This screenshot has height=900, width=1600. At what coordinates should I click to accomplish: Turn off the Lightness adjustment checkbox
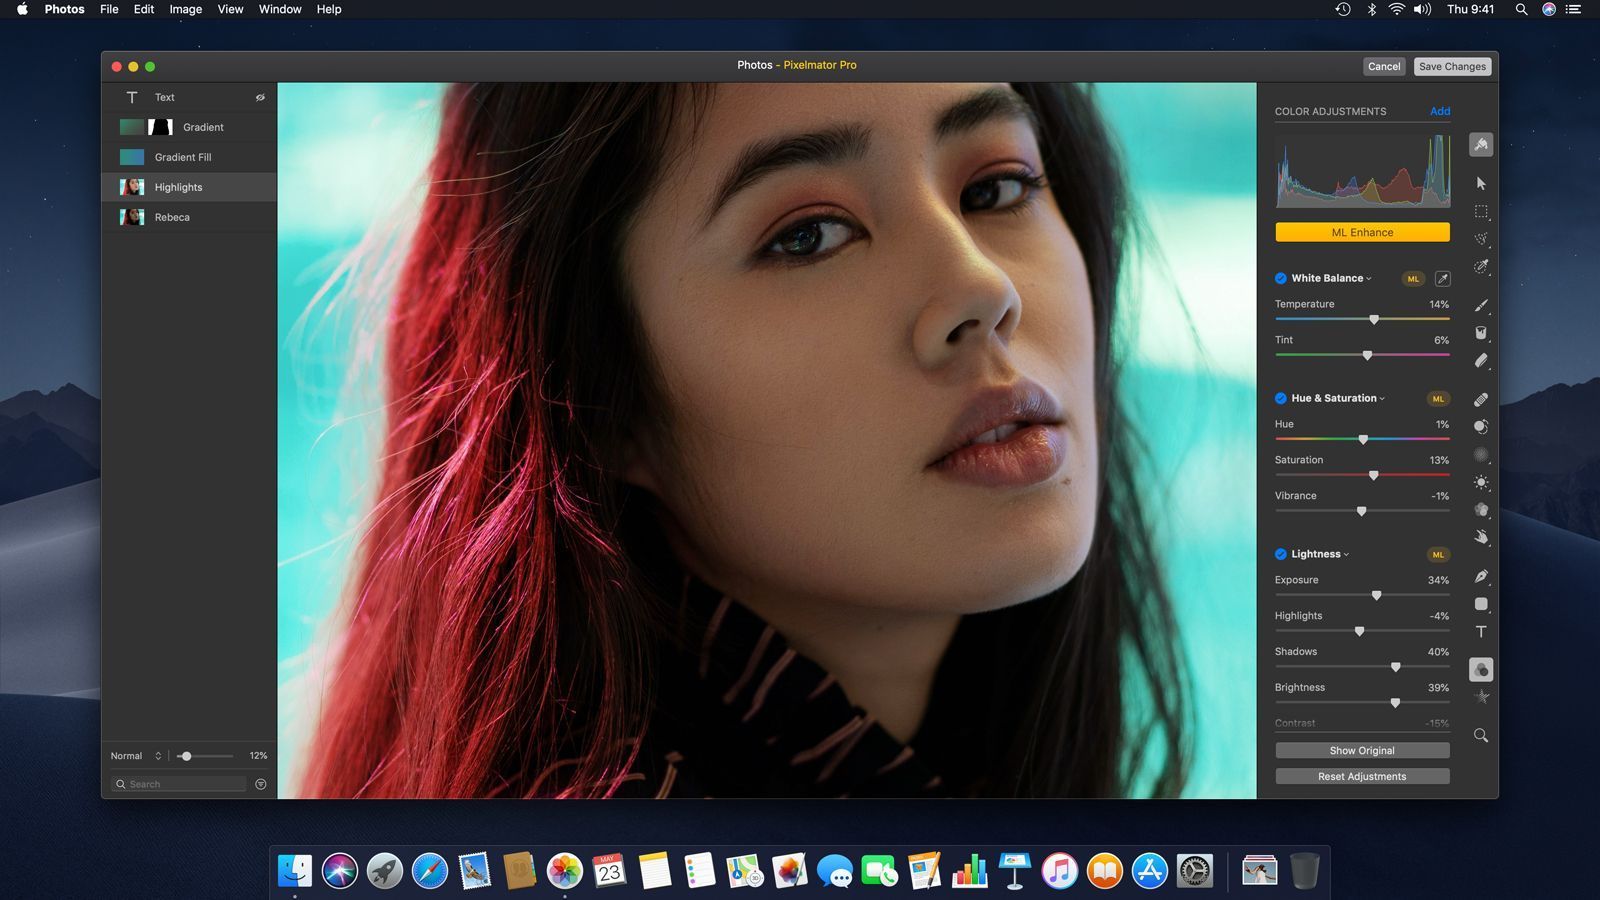click(x=1281, y=555)
